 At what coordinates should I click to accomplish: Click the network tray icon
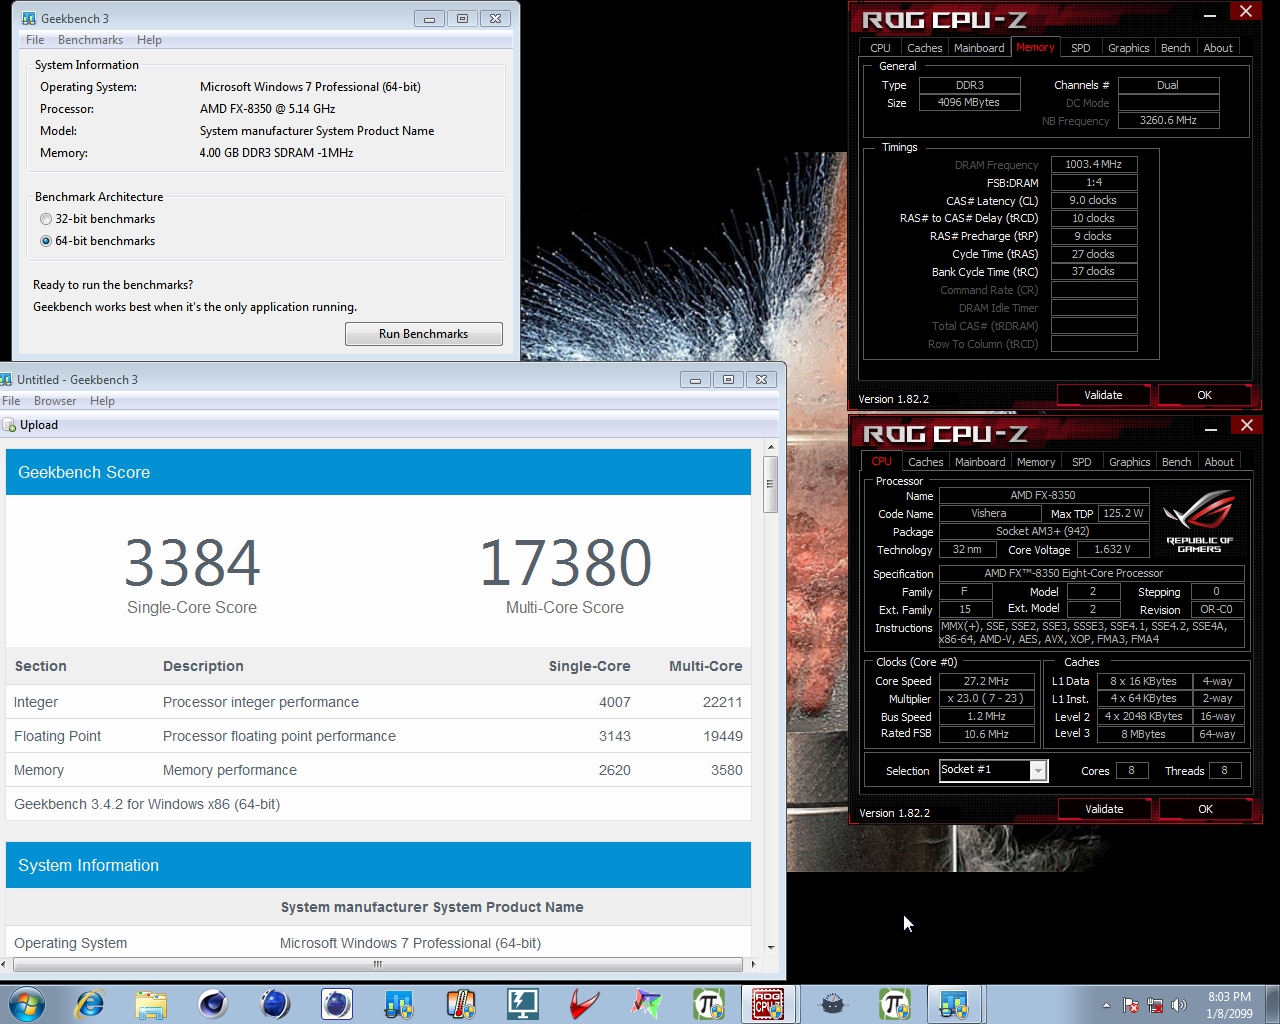1155,1005
